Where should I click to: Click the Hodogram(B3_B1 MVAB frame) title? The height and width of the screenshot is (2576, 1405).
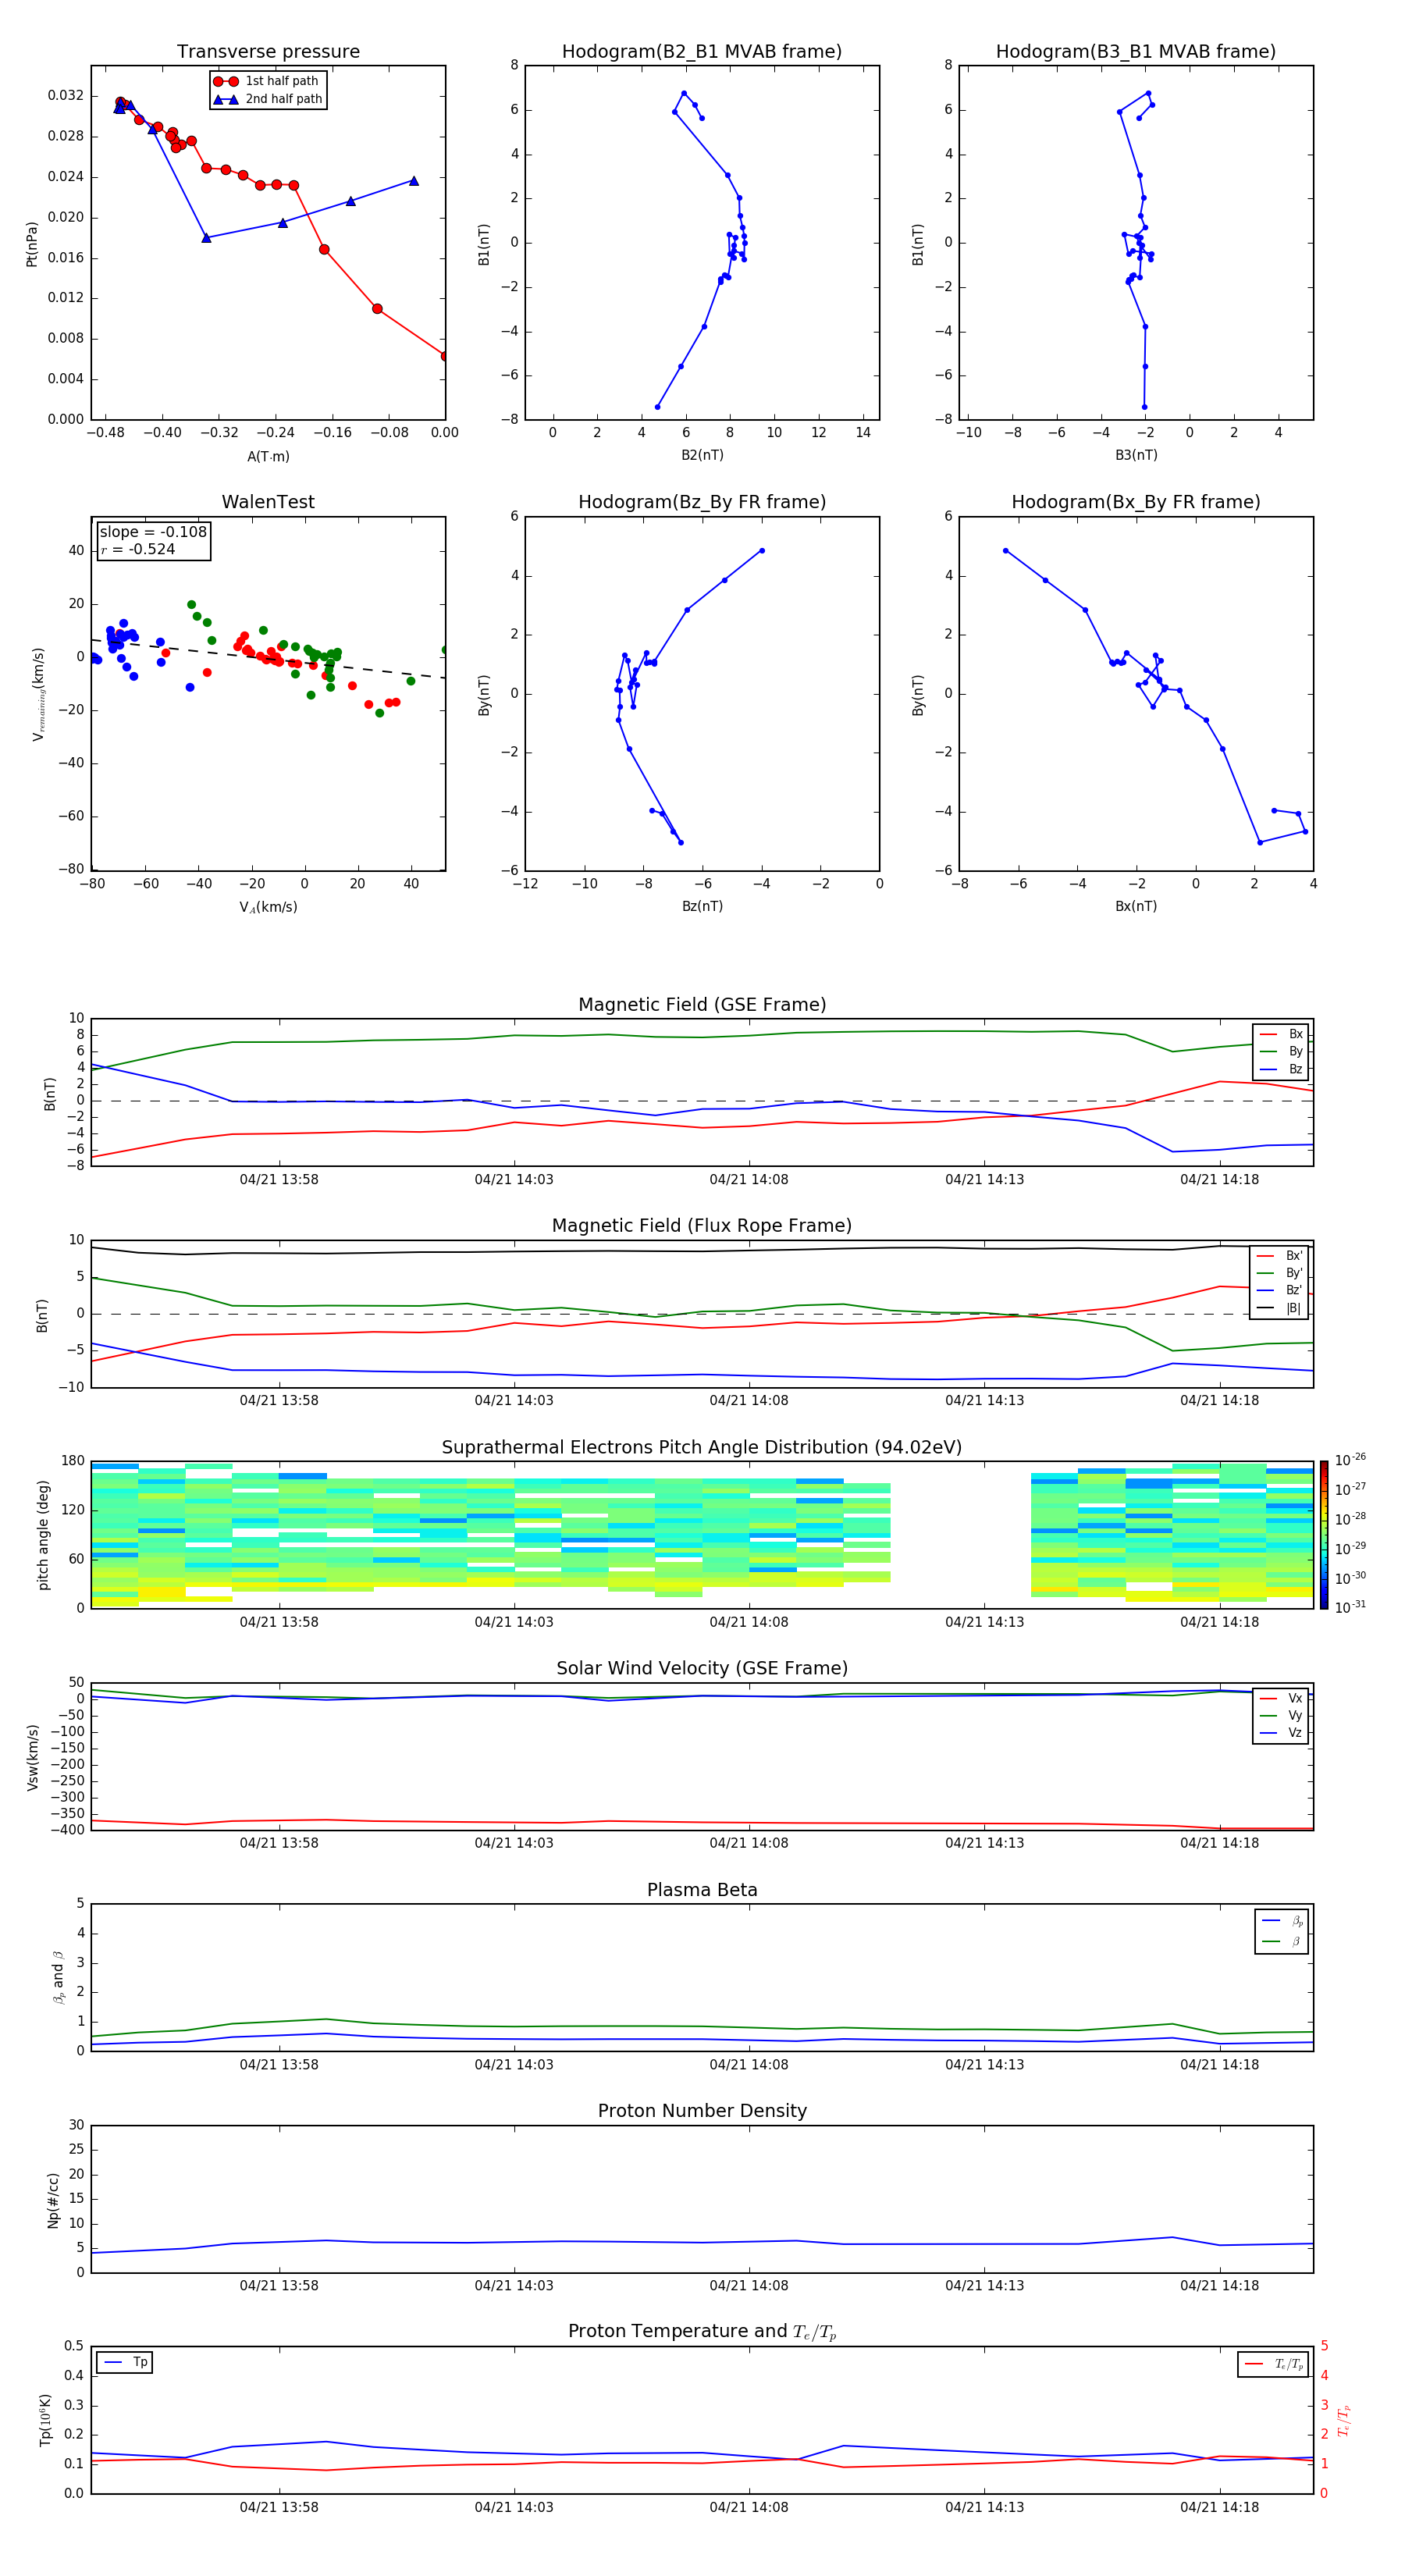[x=1135, y=52]
